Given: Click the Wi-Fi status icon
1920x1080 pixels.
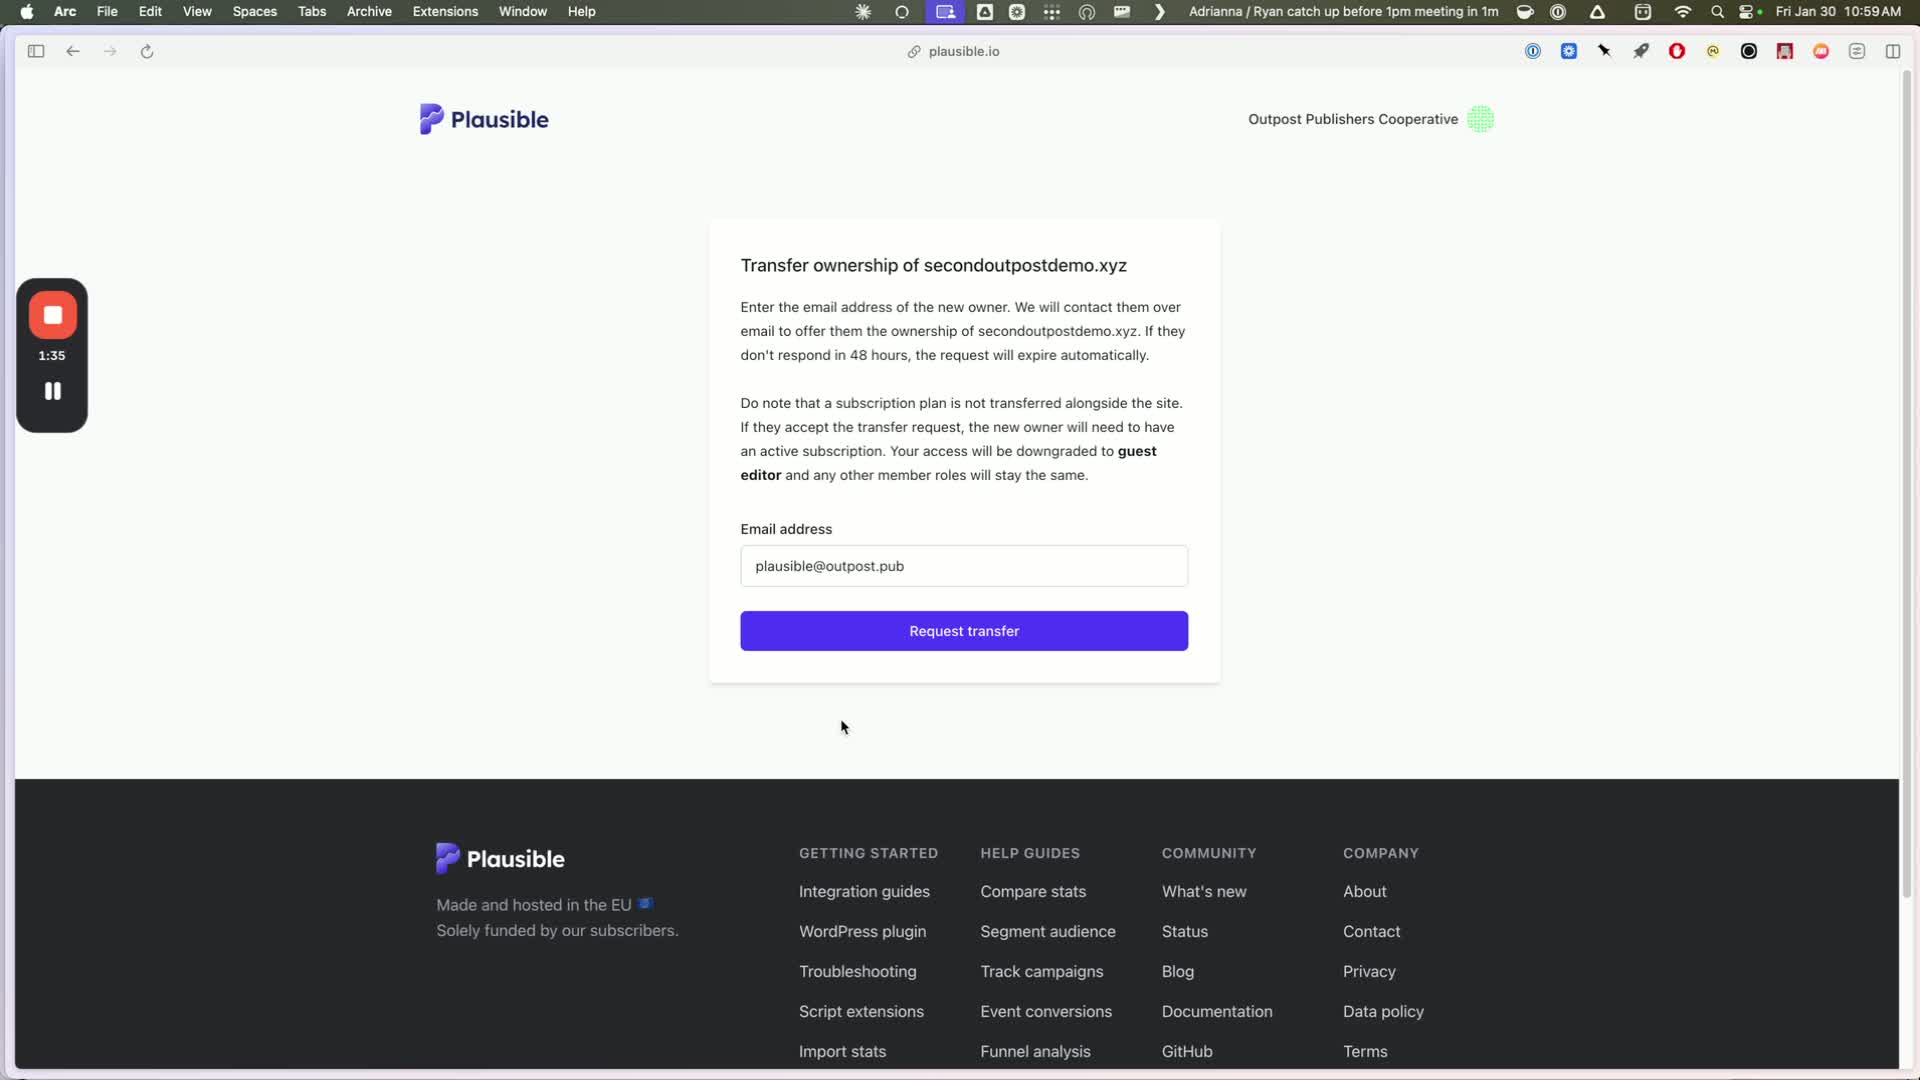Looking at the screenshot, I should [x=1683, y=12].
